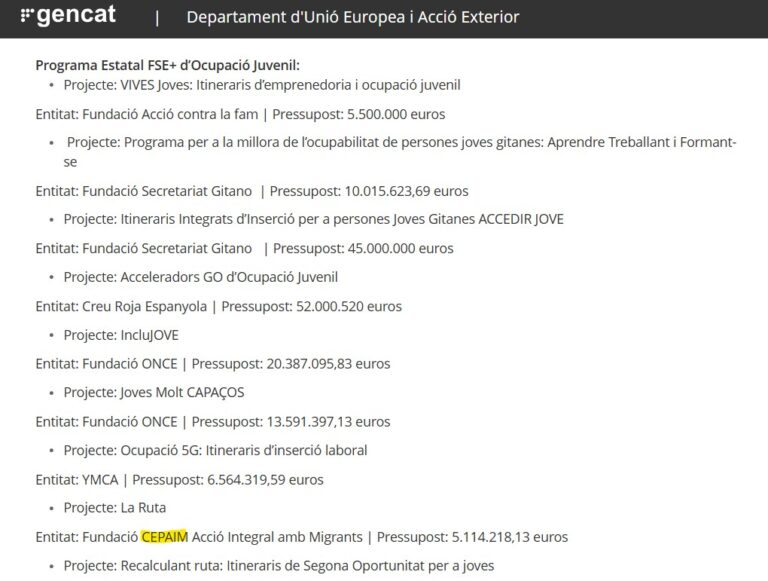The height and width of the screenshot is (581, 768).
Task: Click the Creu Roja Espanyola entity line
Action: coord(218,305)
